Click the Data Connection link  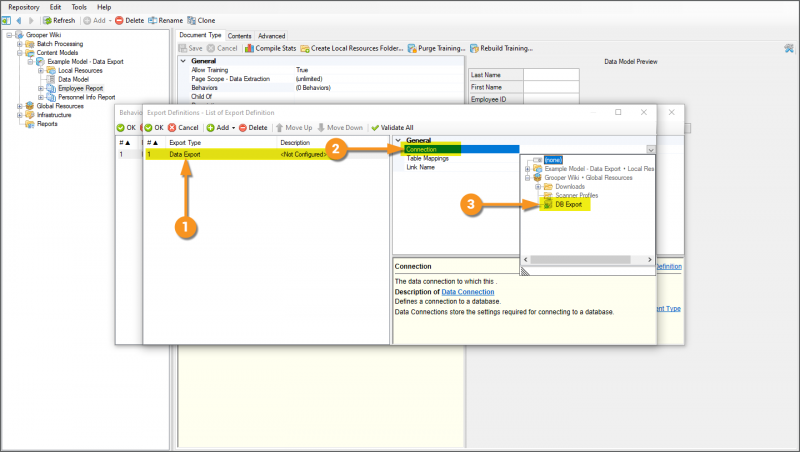(x=468, y=292)
